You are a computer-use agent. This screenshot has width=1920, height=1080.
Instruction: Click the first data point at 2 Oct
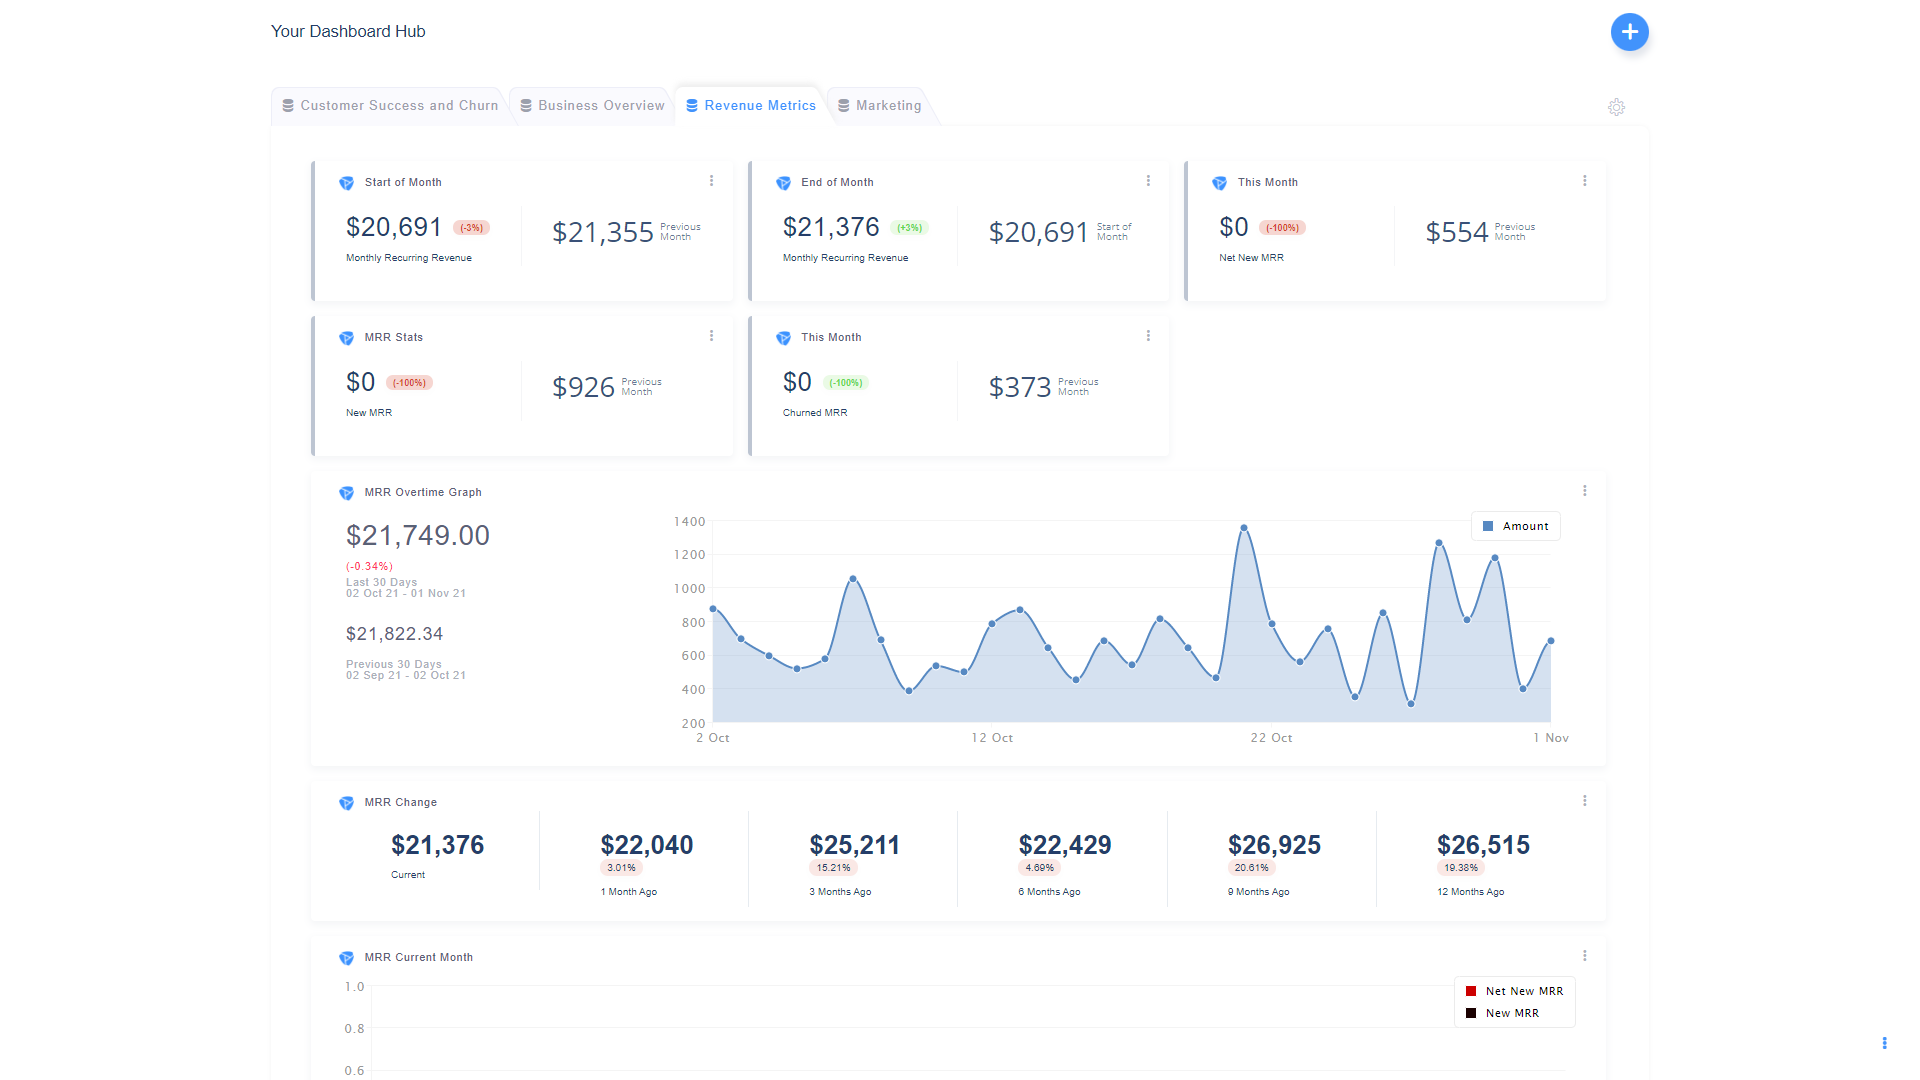713,608
